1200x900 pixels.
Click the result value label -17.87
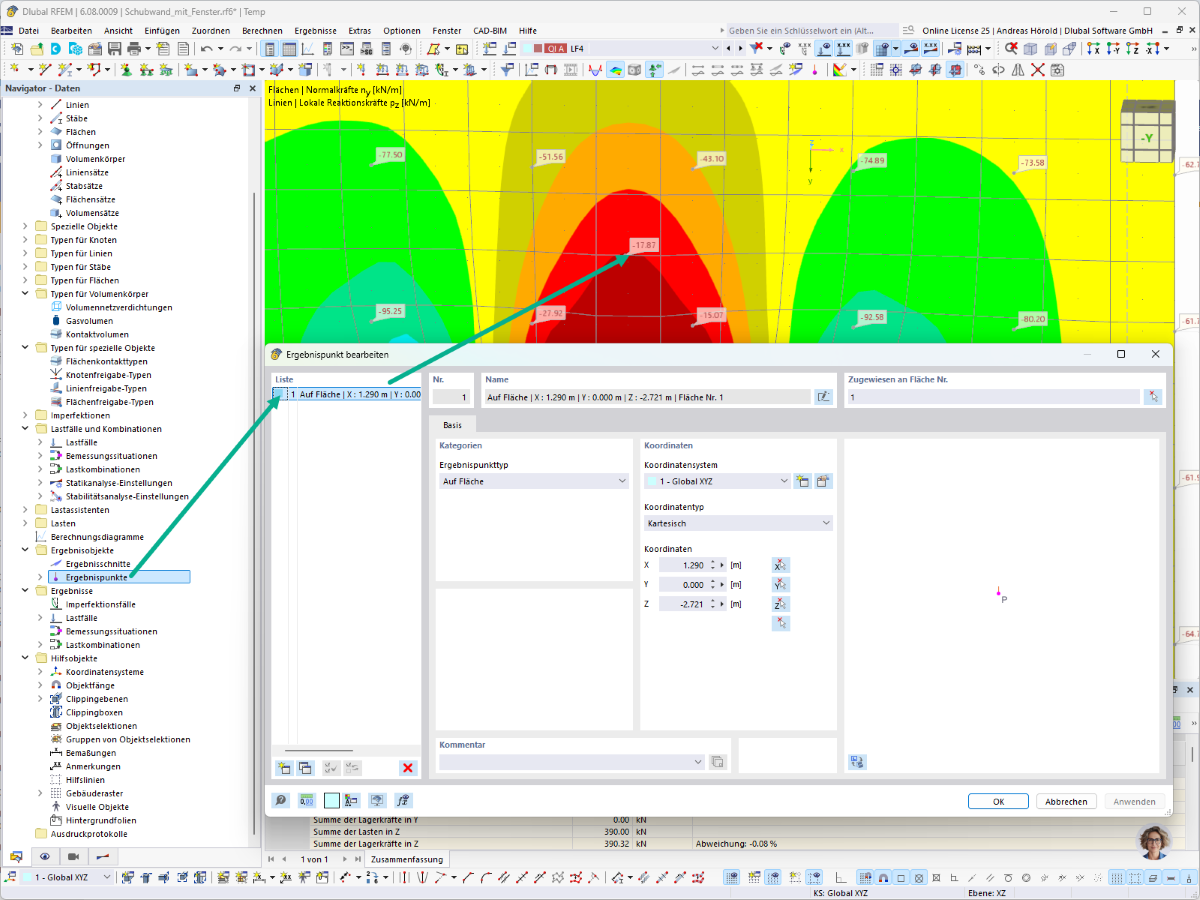644,245
